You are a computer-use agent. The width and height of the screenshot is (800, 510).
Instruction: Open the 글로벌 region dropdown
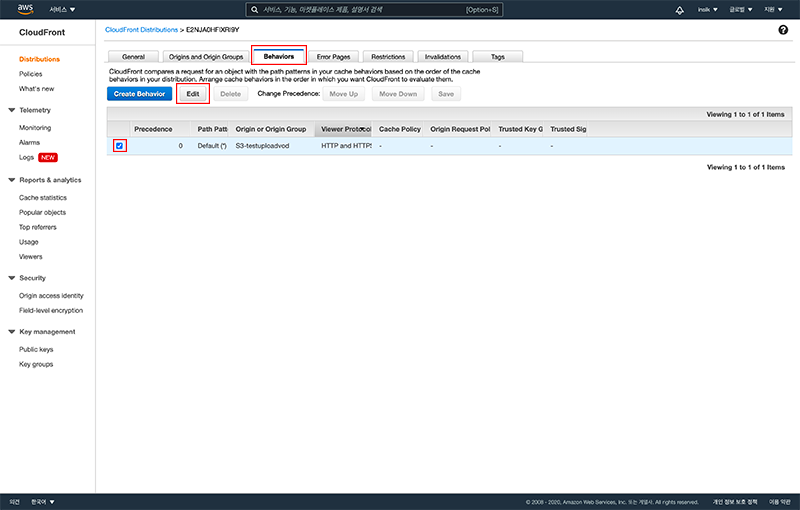click(741, 10)
